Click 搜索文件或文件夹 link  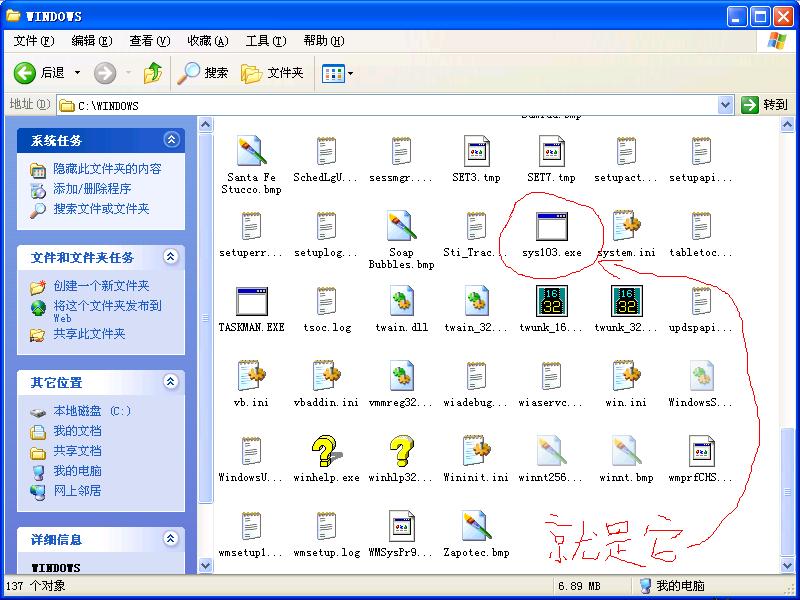(101, 209)
